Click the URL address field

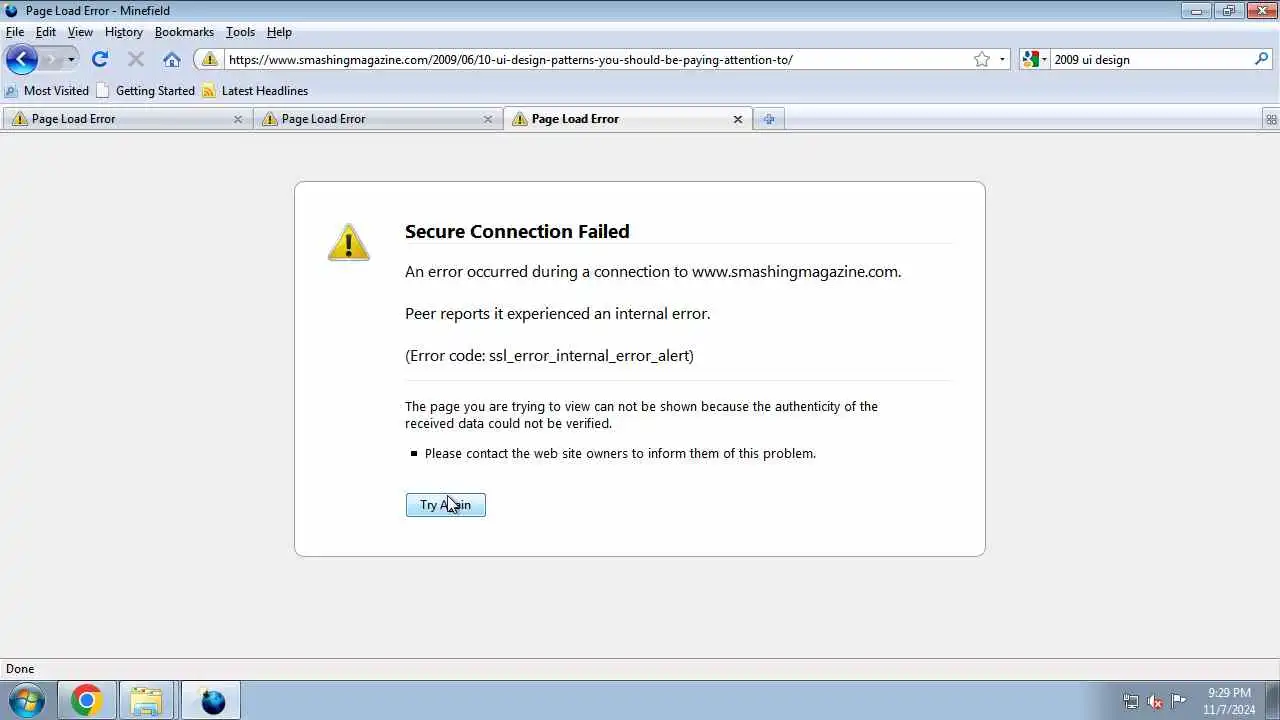click(x=597, y=59)
